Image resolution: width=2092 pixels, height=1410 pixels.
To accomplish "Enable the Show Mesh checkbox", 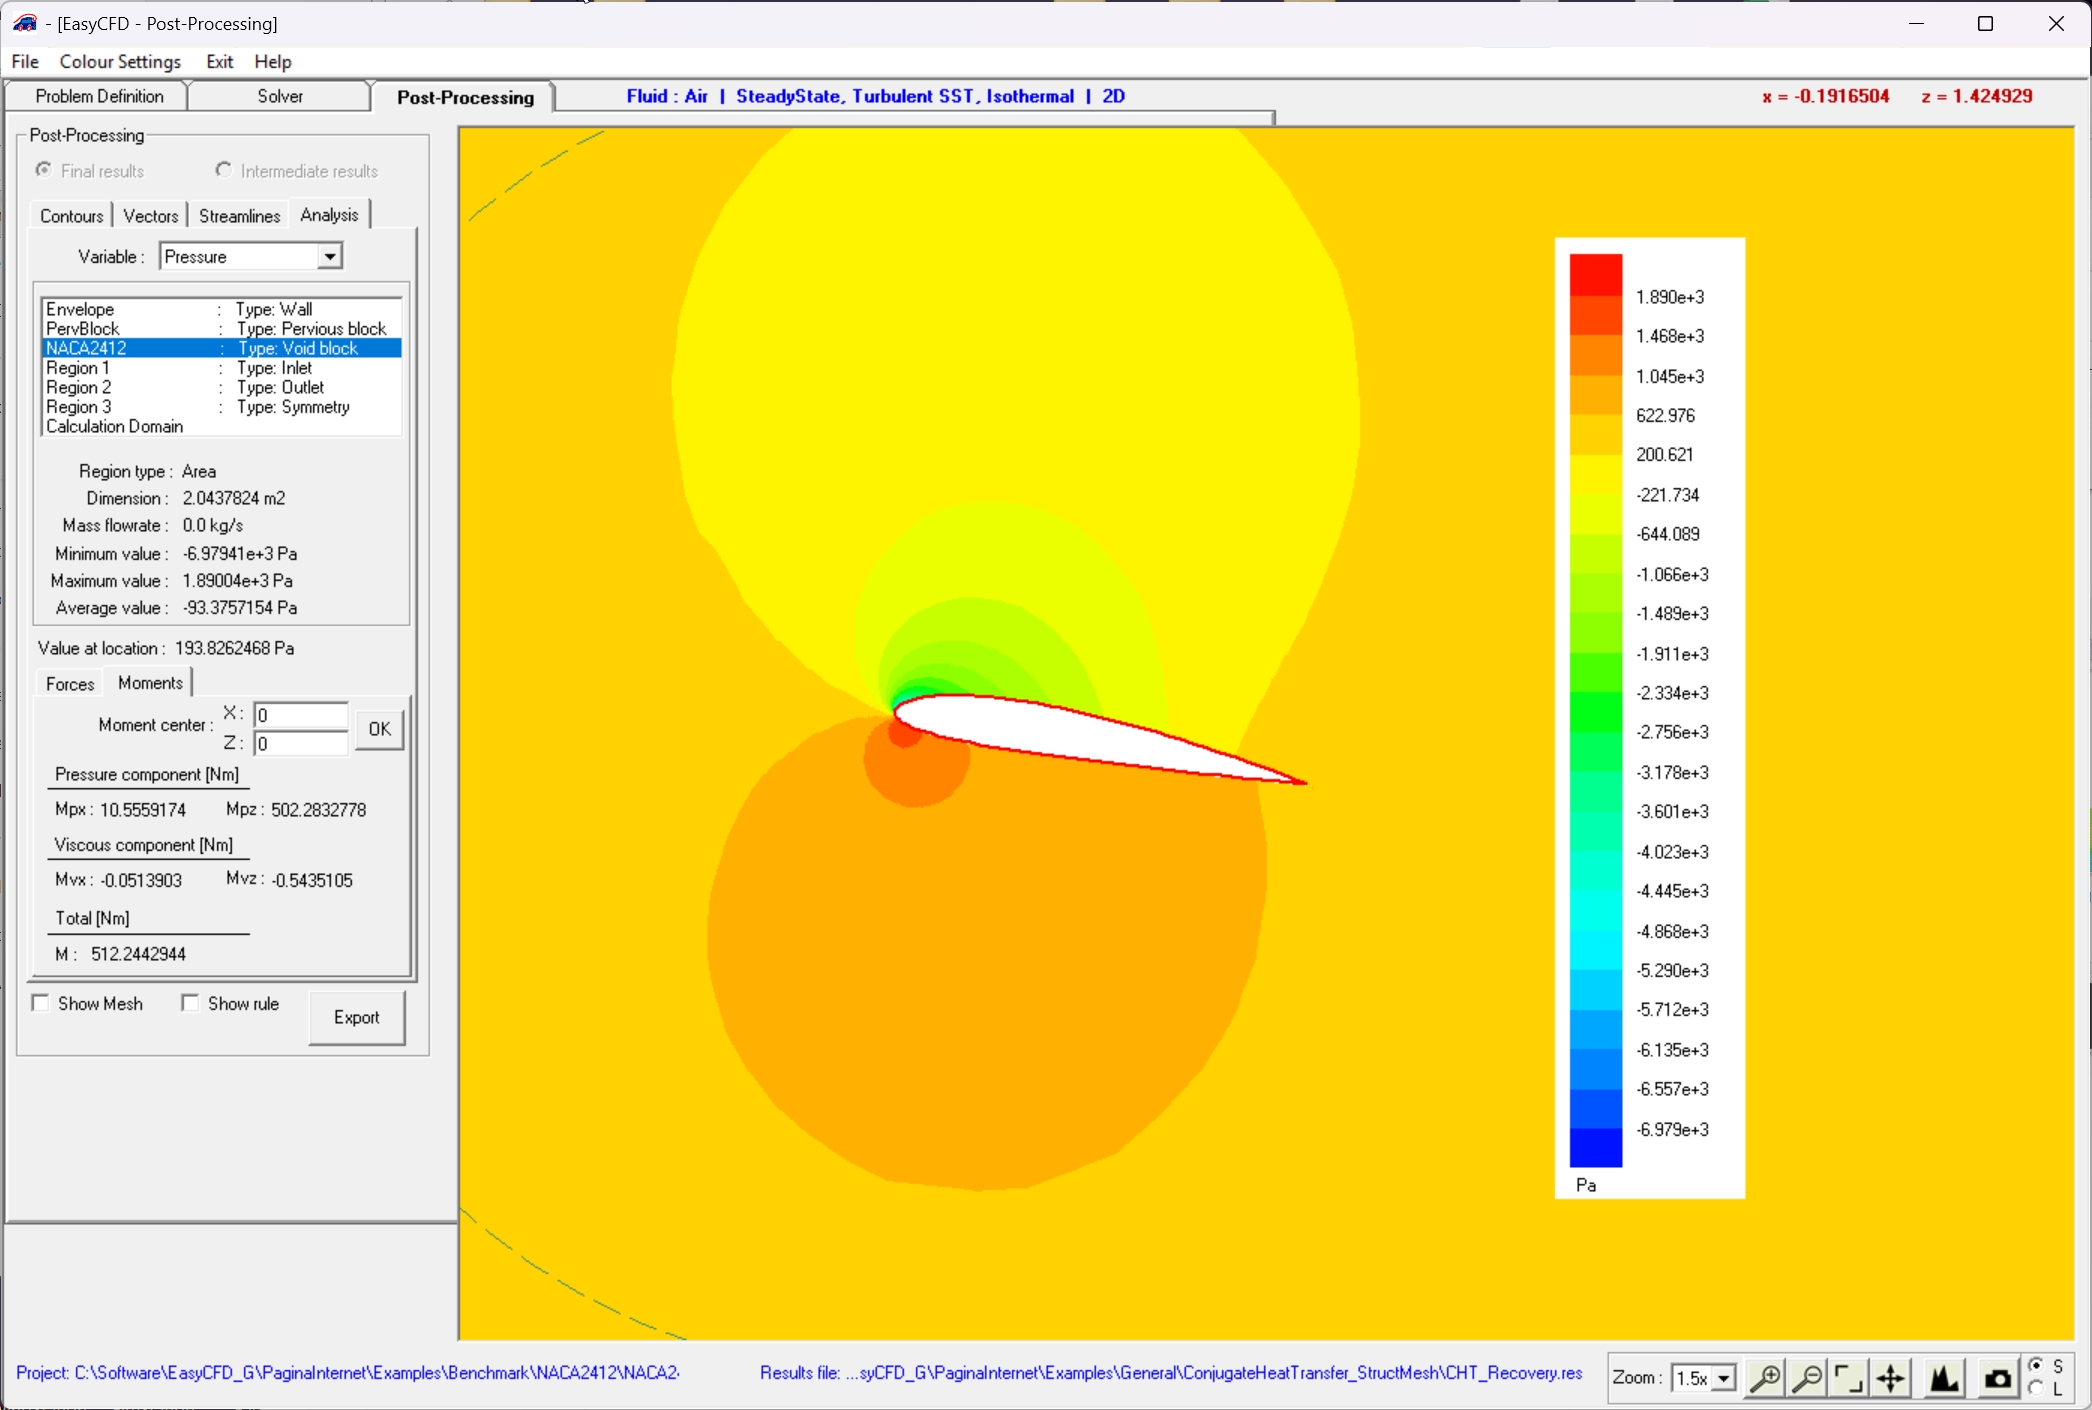I will tap(41, 1003).
